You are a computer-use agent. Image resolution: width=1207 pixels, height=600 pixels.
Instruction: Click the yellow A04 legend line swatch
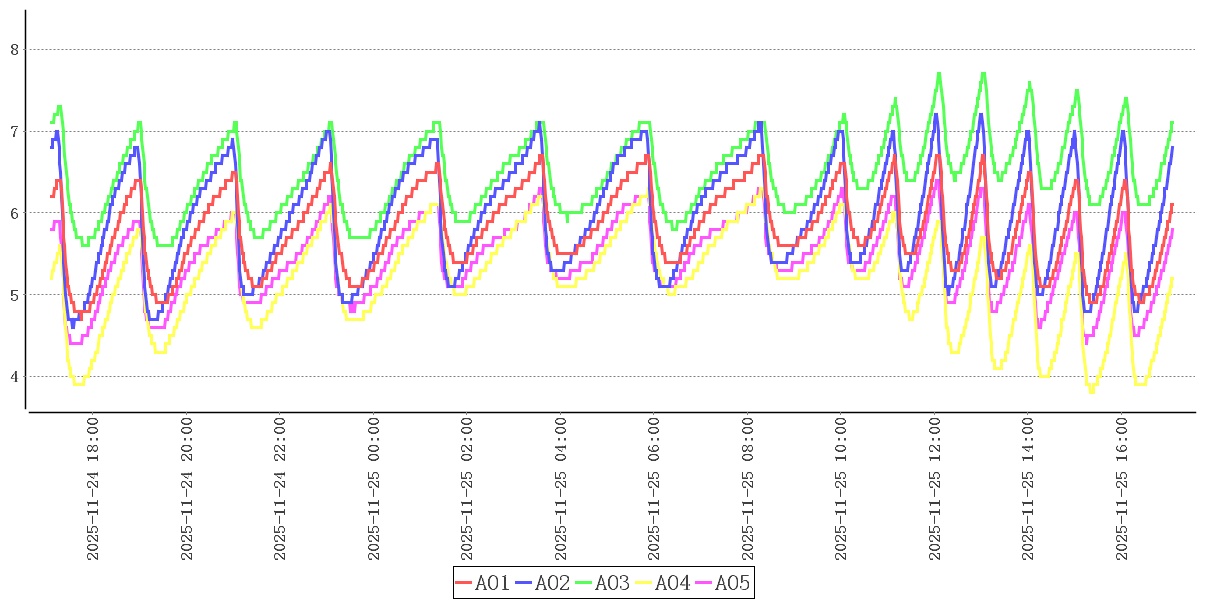click(x=644, y=583)
